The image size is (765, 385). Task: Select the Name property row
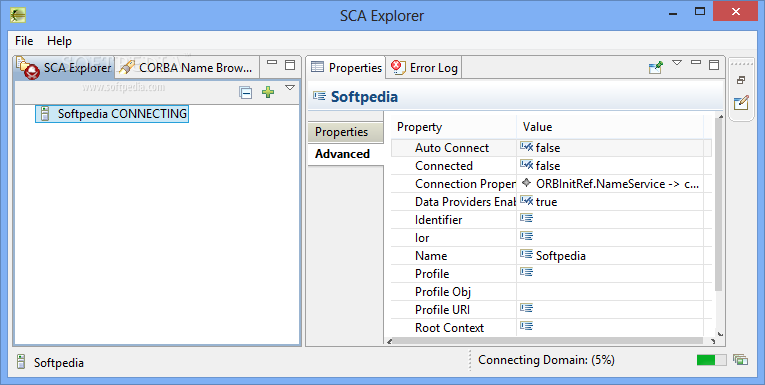tap(551, 256)
